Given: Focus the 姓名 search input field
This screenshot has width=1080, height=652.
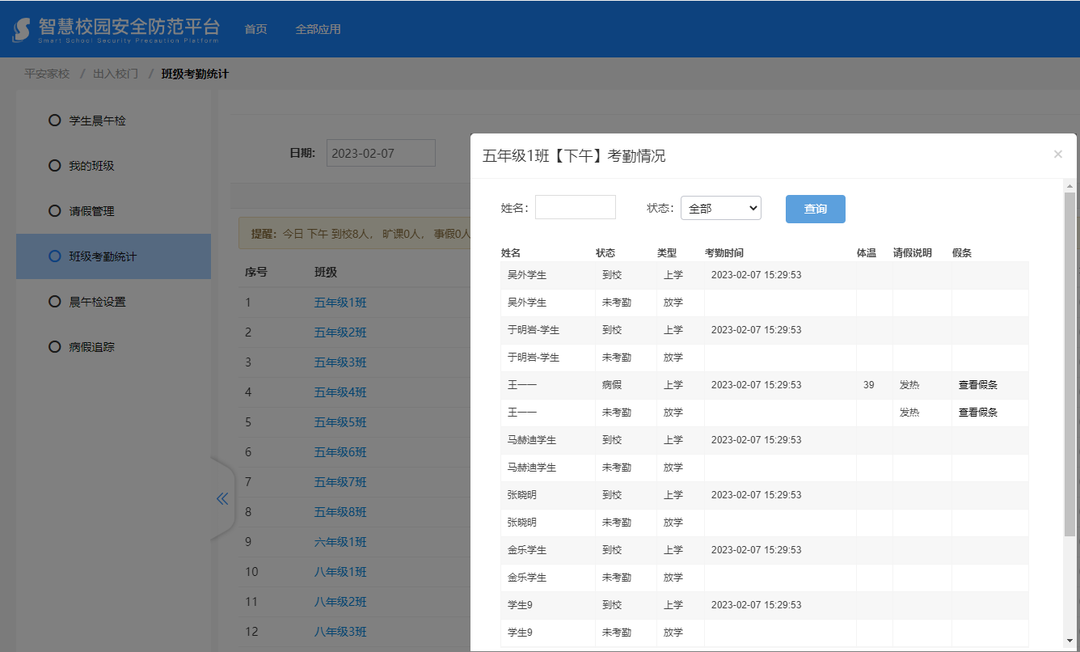Looking at the screenshot, I should click(575, 207).
